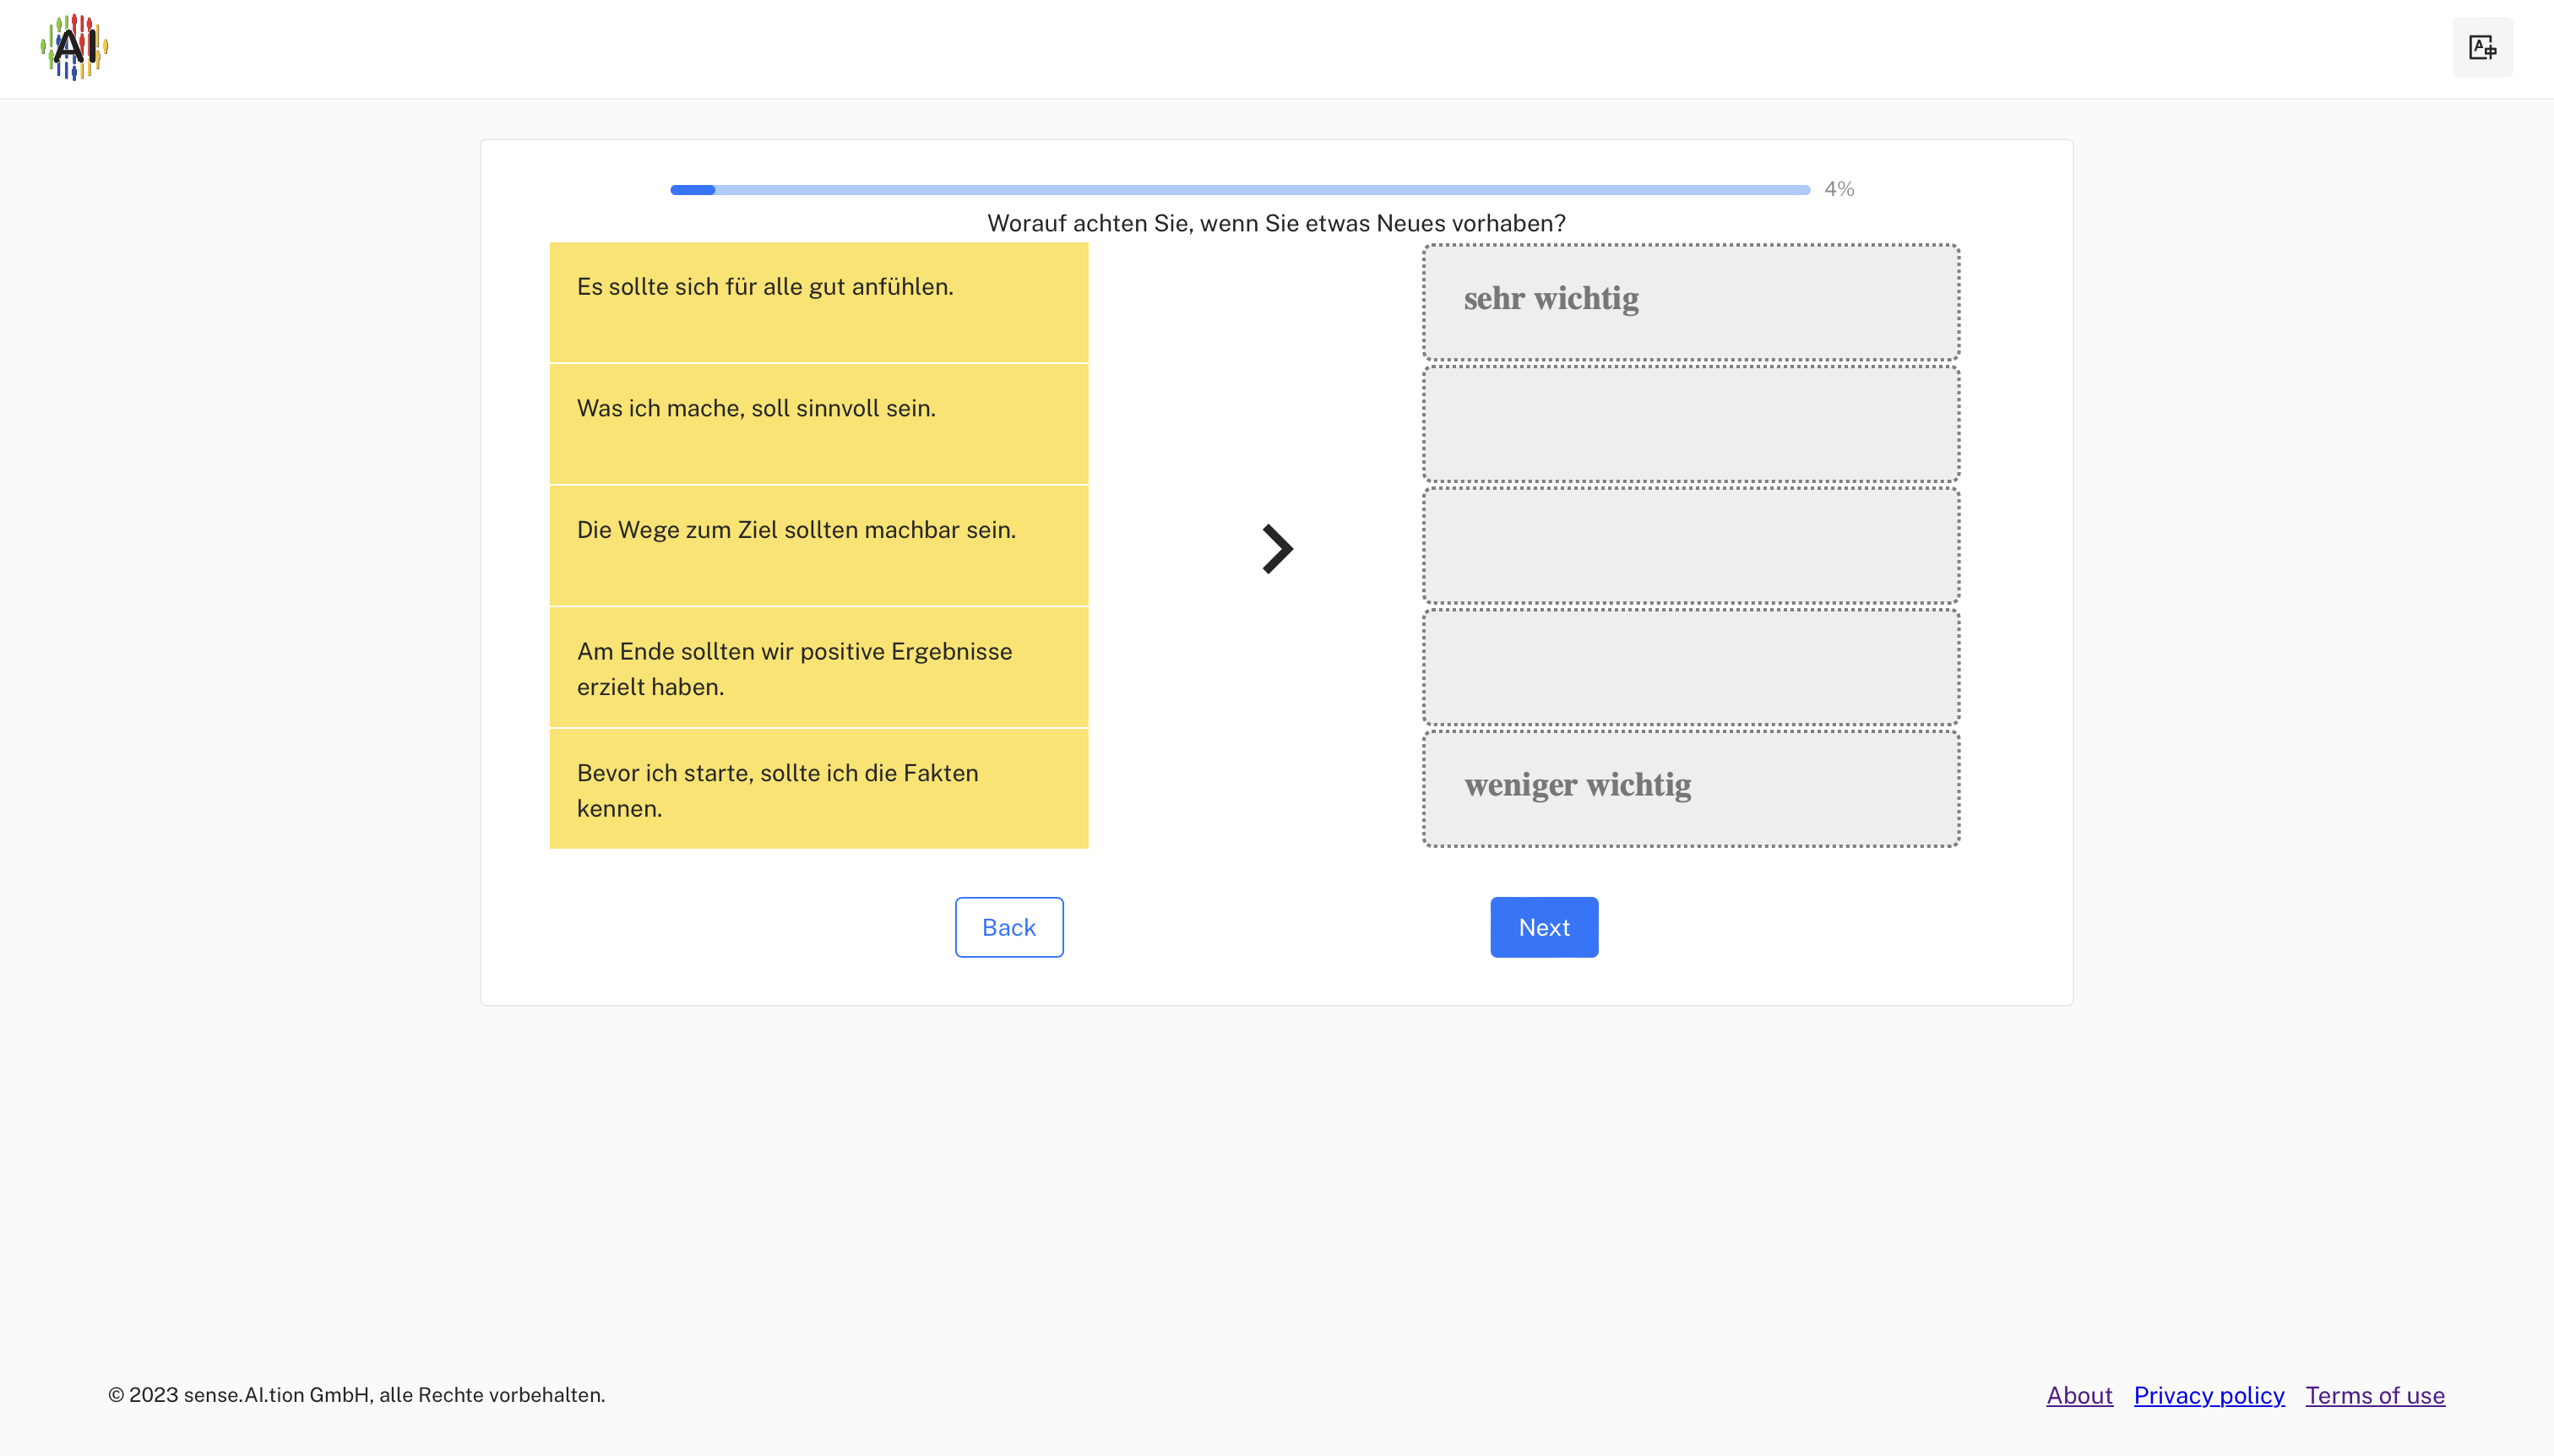Click the AI logo in the header
Screen dimensions: 2554x1456
(x=74, y=47)
